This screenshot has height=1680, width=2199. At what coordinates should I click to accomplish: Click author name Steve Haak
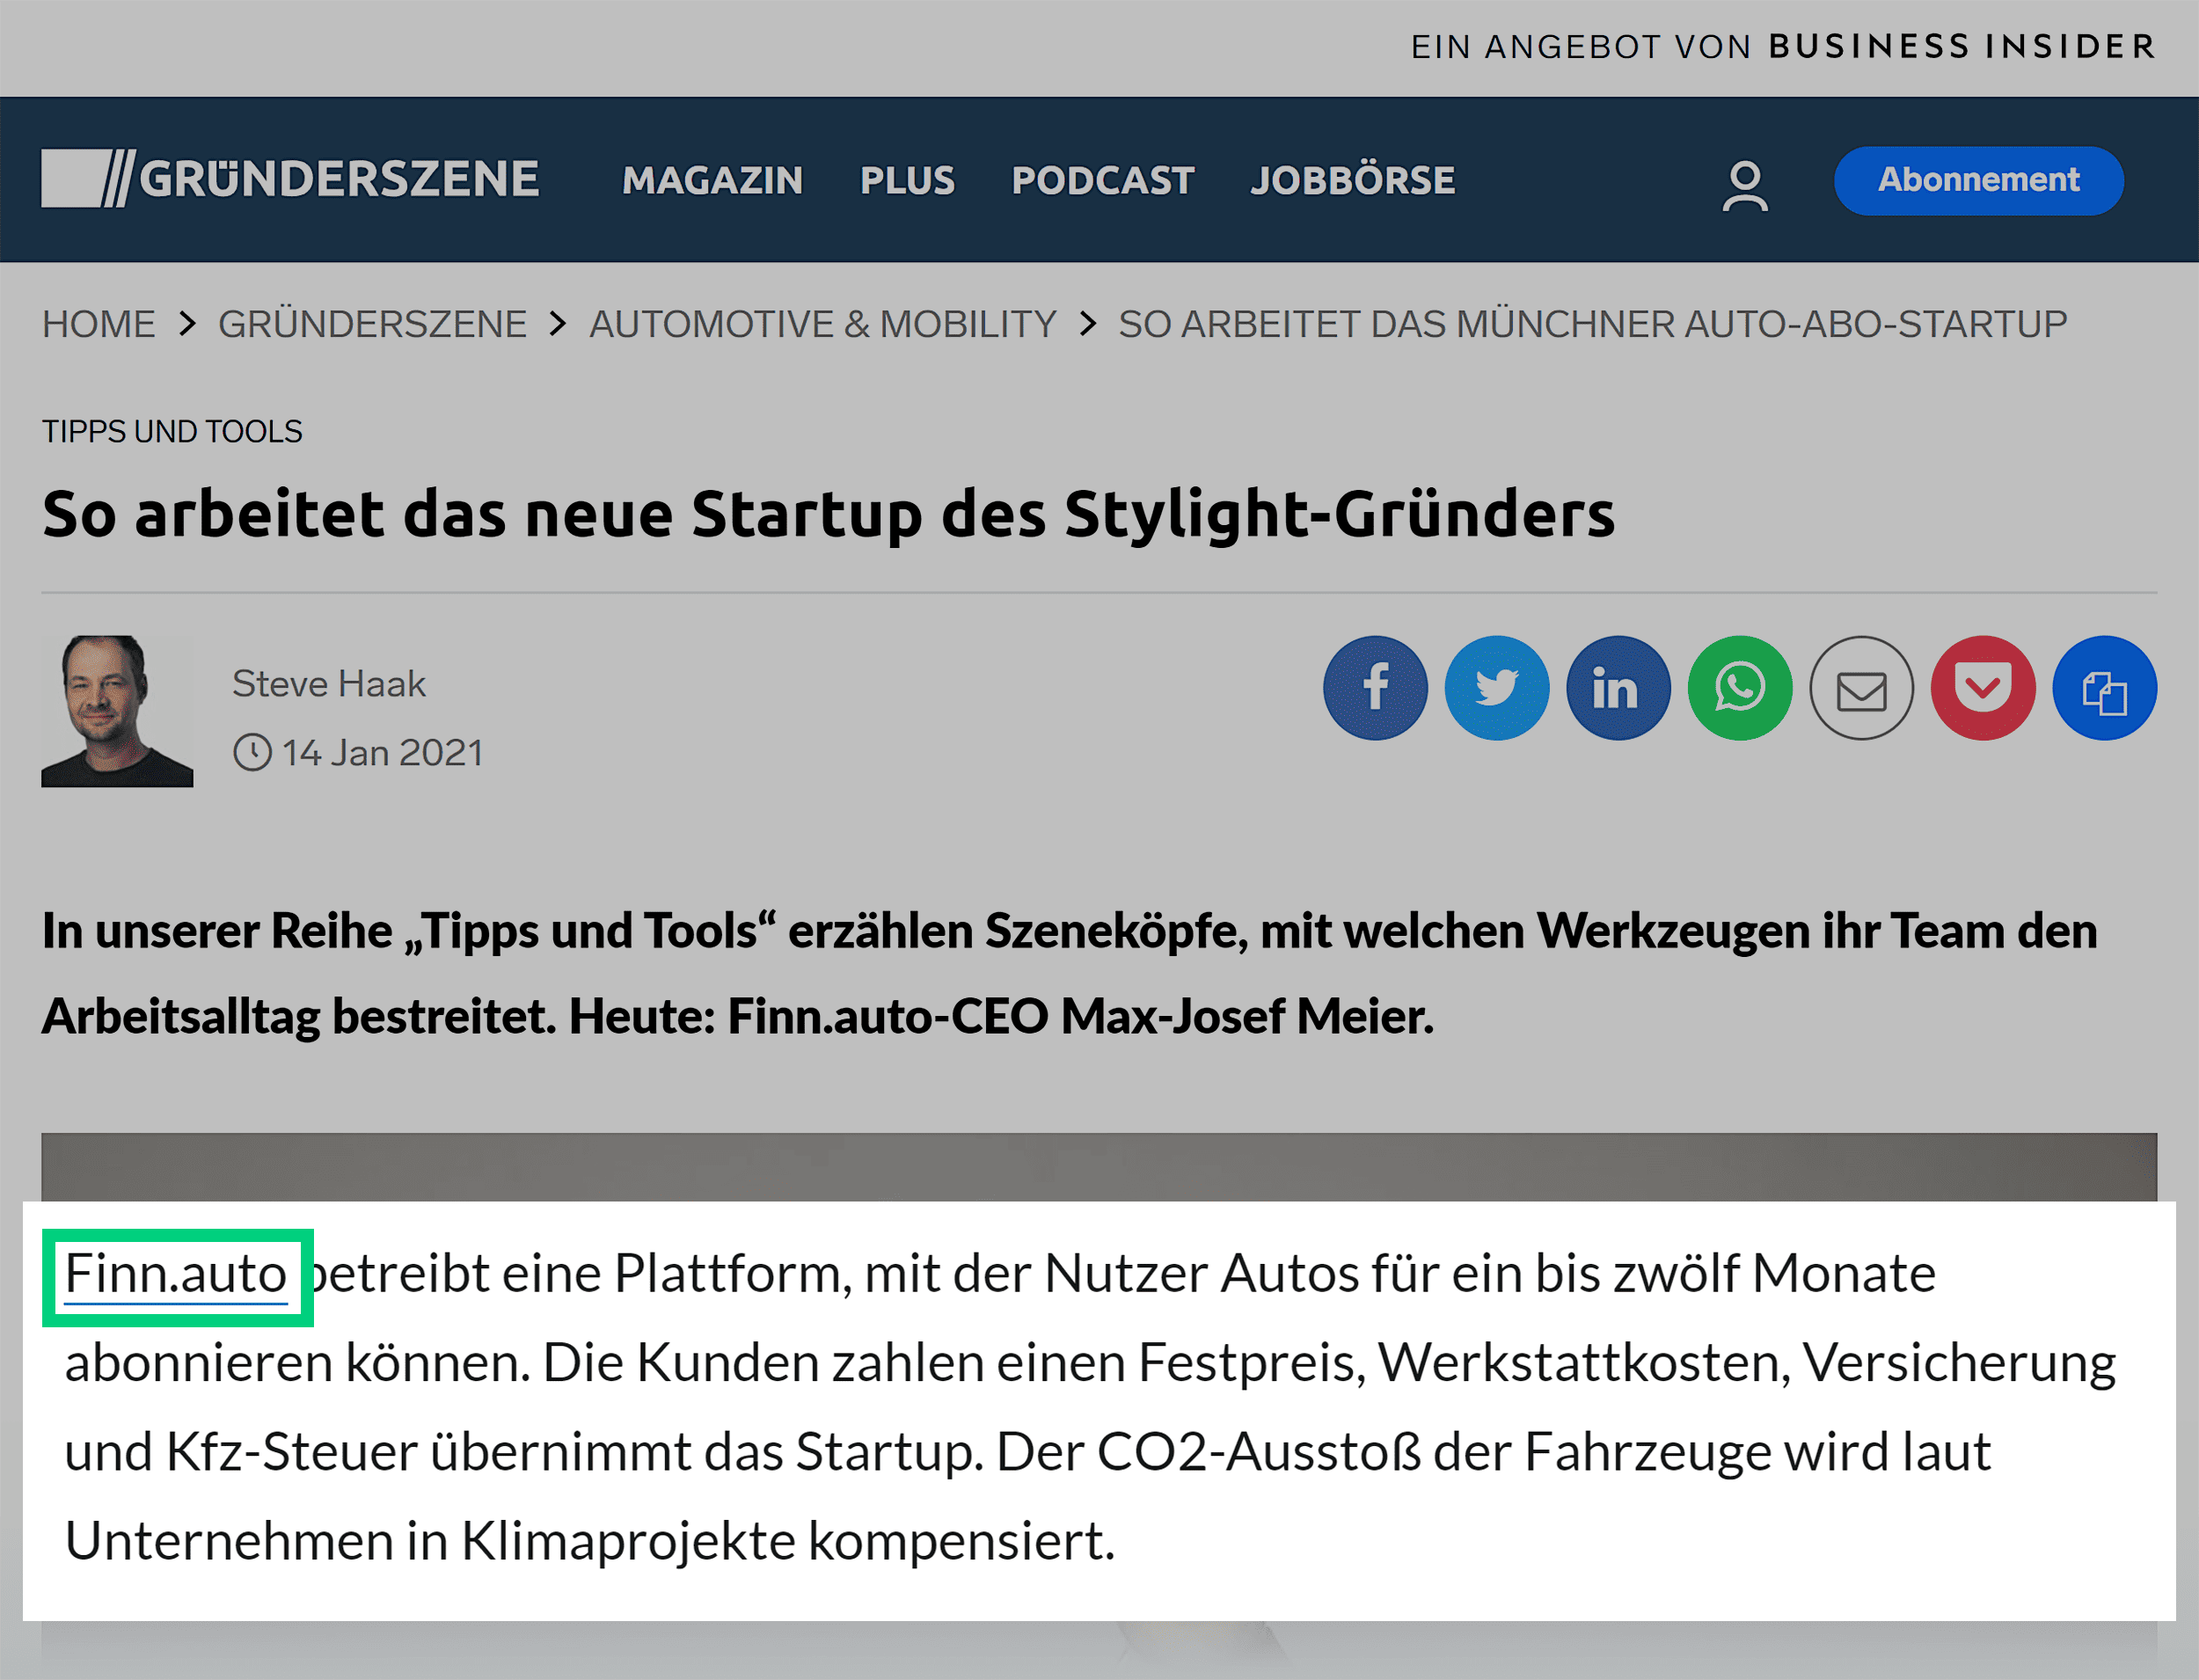click(x=329, y=683)
